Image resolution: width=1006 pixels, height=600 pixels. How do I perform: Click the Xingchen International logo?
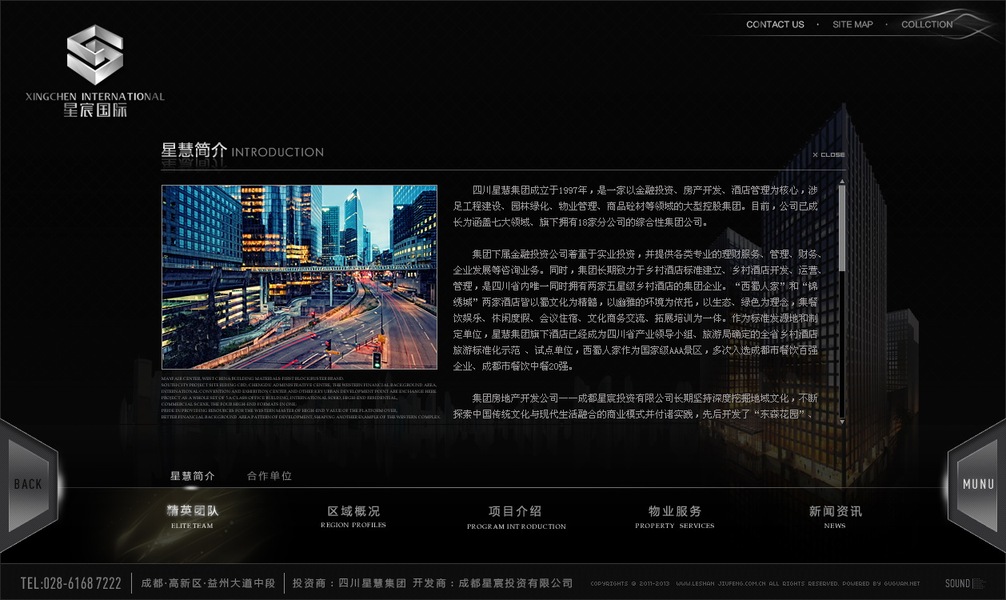click(x=95, y=71)
